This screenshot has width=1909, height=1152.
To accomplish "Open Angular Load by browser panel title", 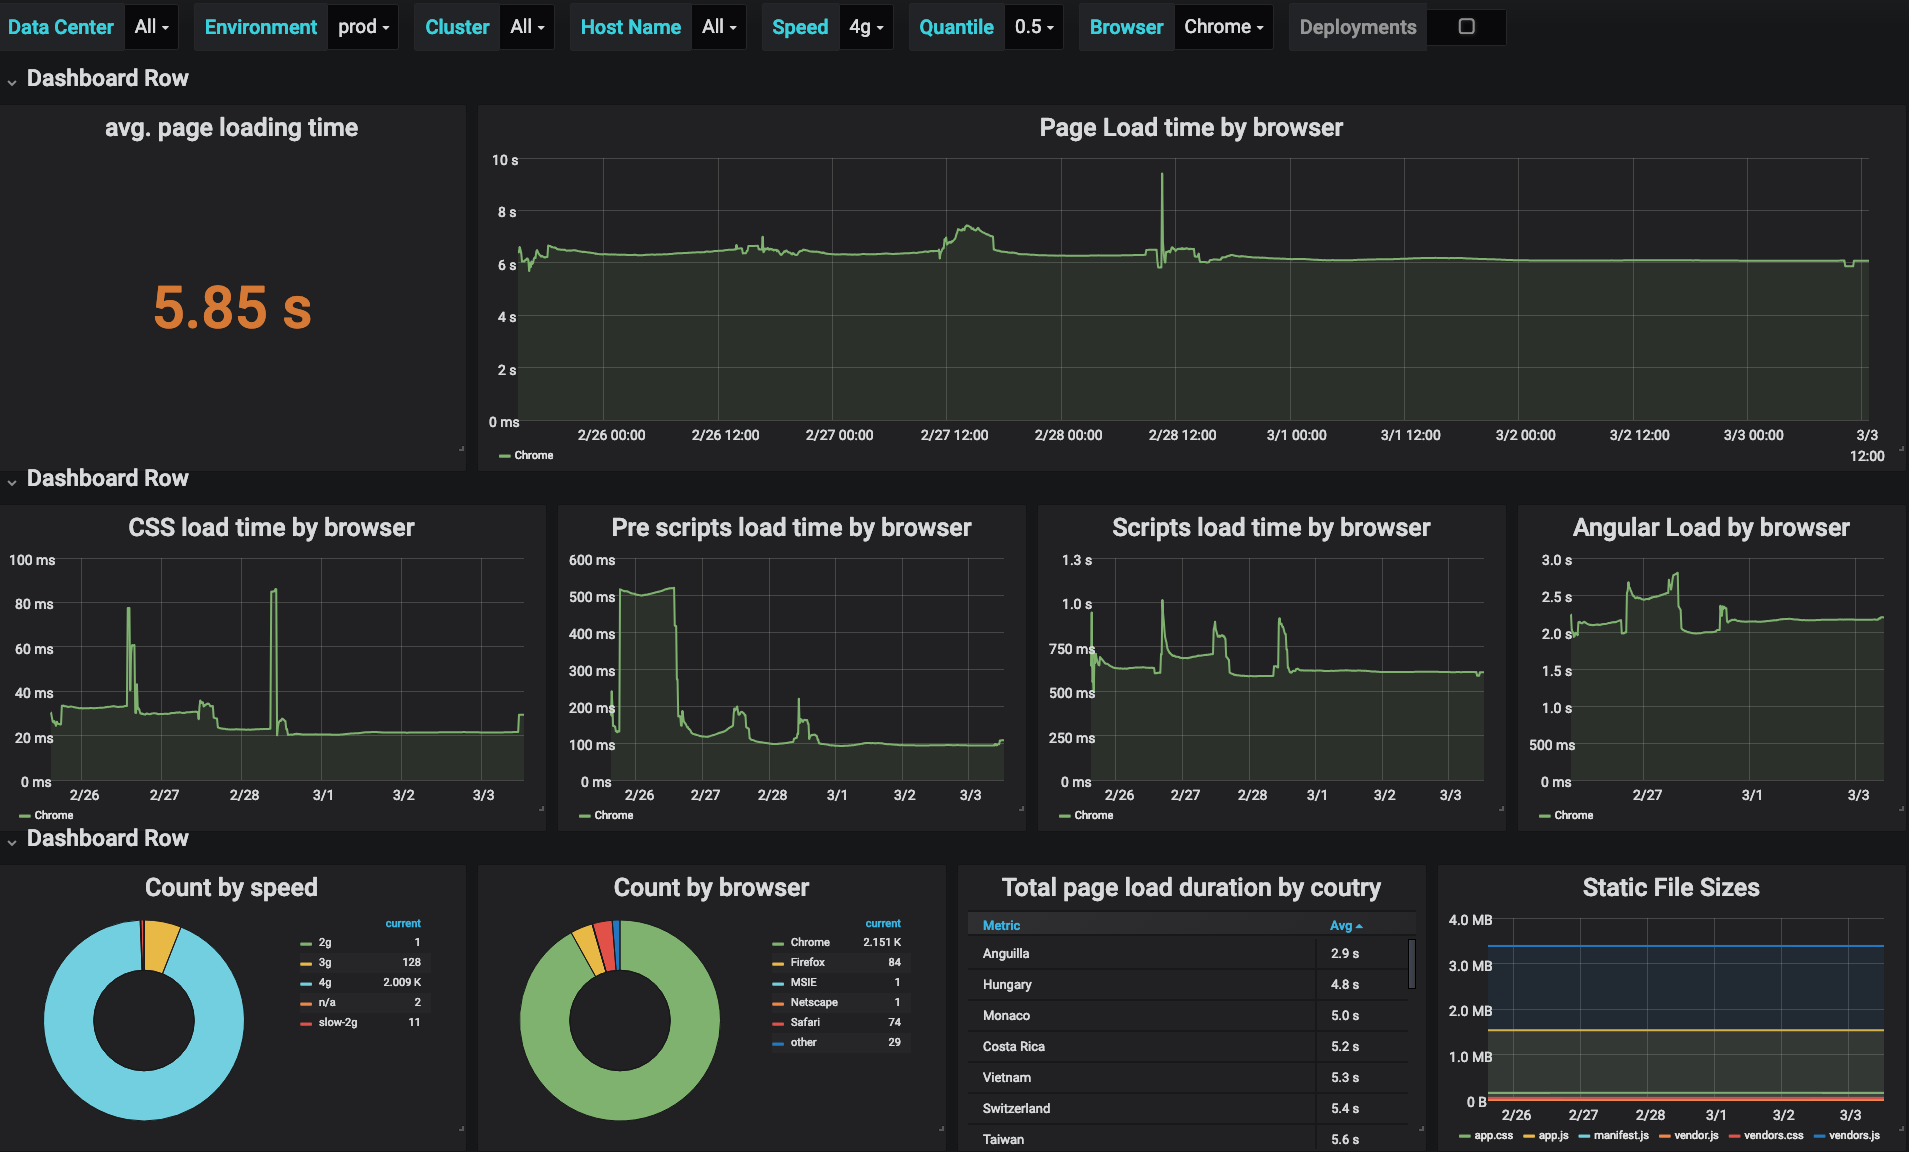I will (x=1711, y=528).
